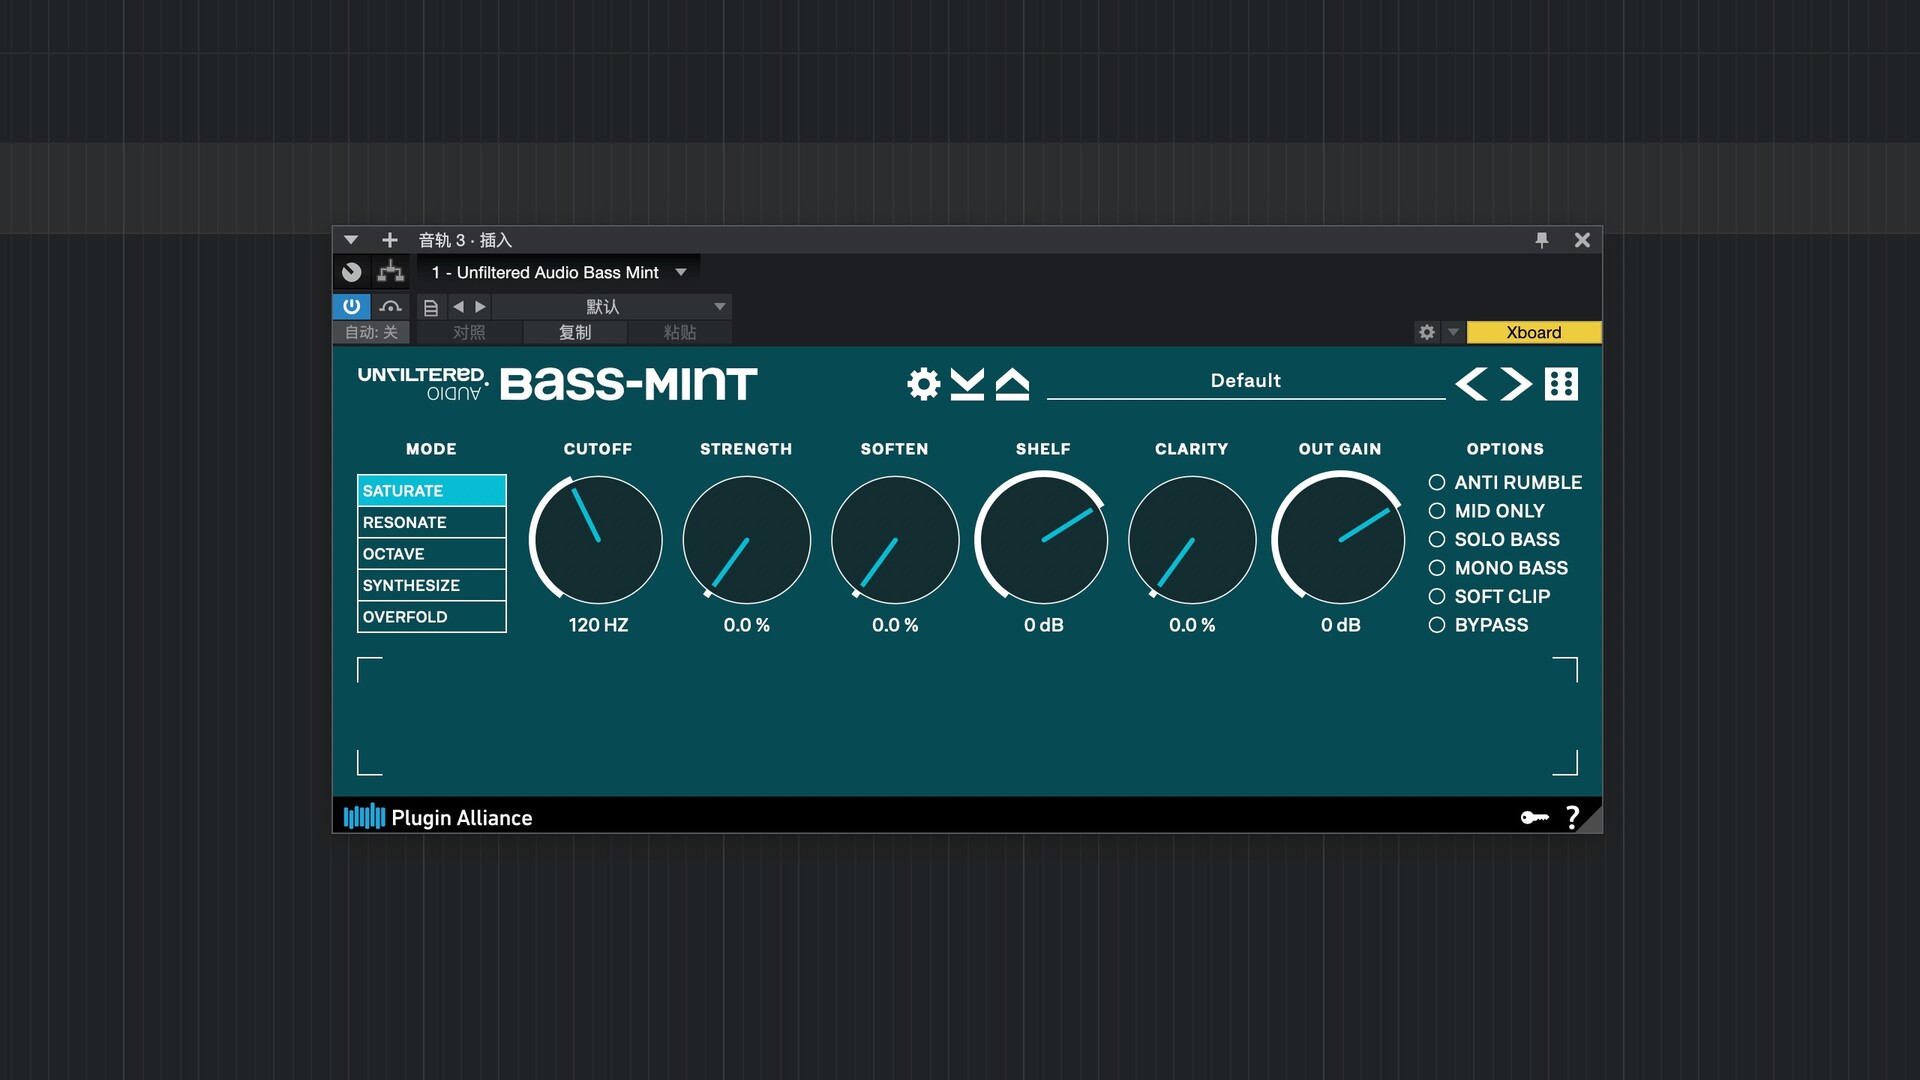
Task: Expand the window header dropdown triangle
Action: tap(351, 240)
